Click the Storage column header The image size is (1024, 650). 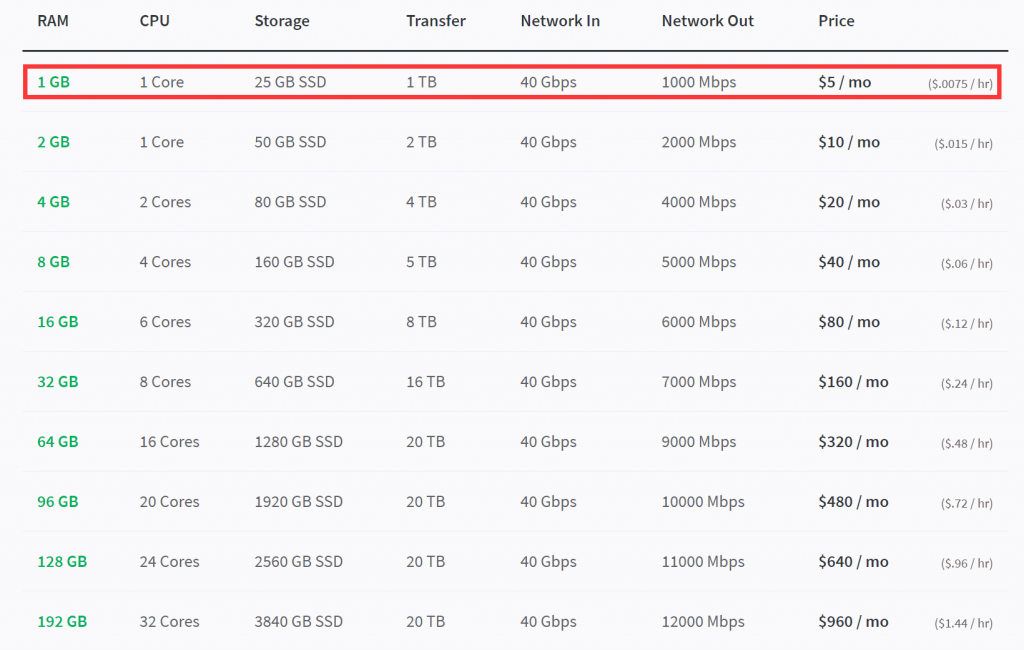tap(282, 21)
